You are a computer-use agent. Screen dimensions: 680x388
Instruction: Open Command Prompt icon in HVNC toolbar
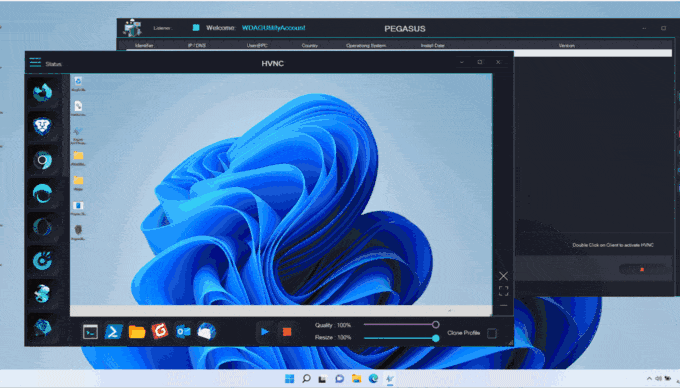[90, 332]
